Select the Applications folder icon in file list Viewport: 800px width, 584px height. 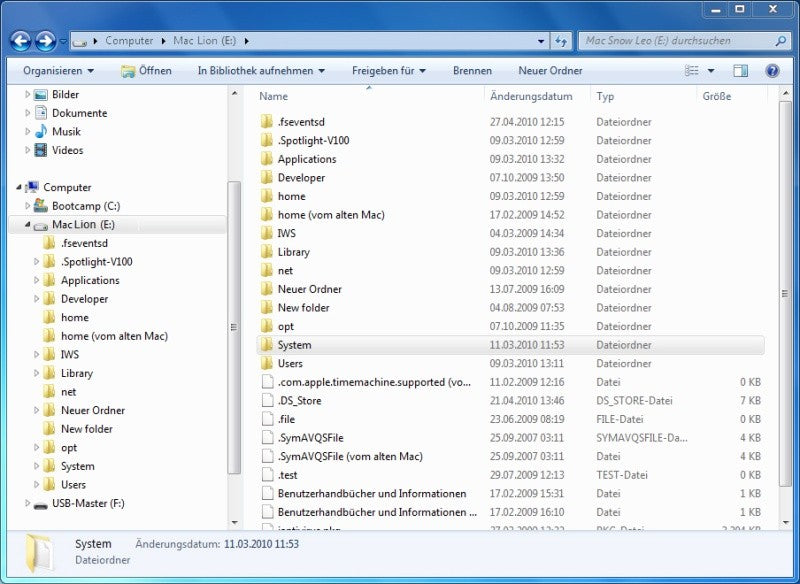tap(266, 159)
